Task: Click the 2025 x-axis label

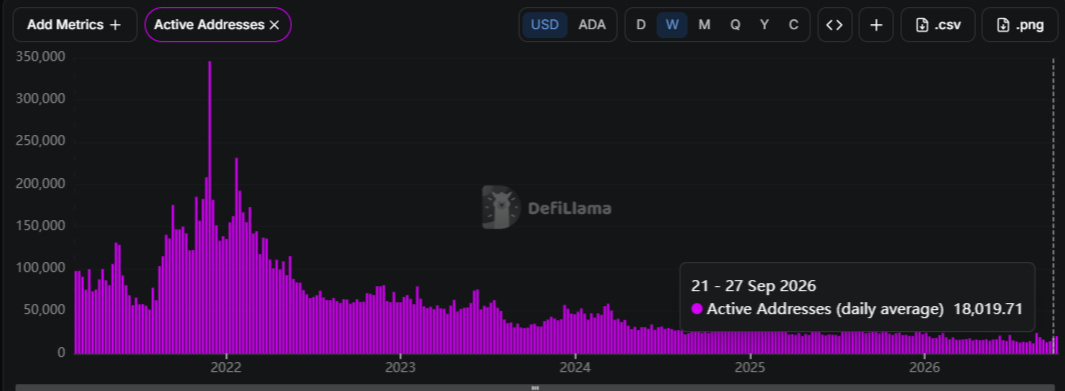Action: tap(750, 367)
